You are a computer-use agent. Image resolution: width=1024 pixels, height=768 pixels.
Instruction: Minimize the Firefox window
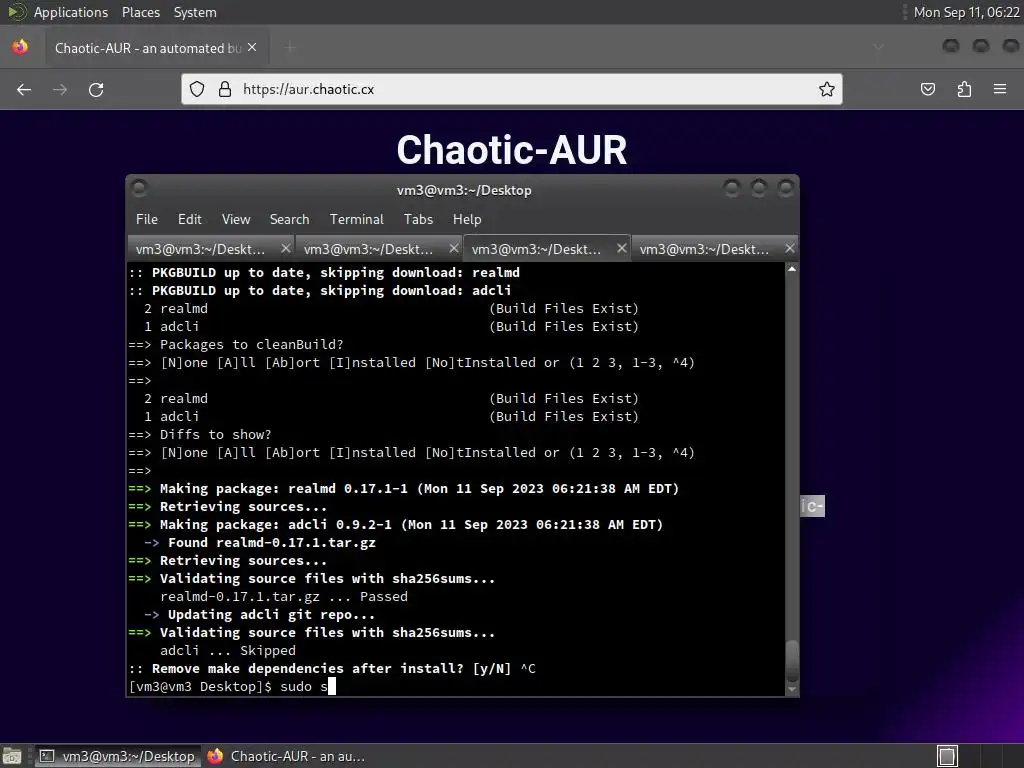click(x=951, y=46)
